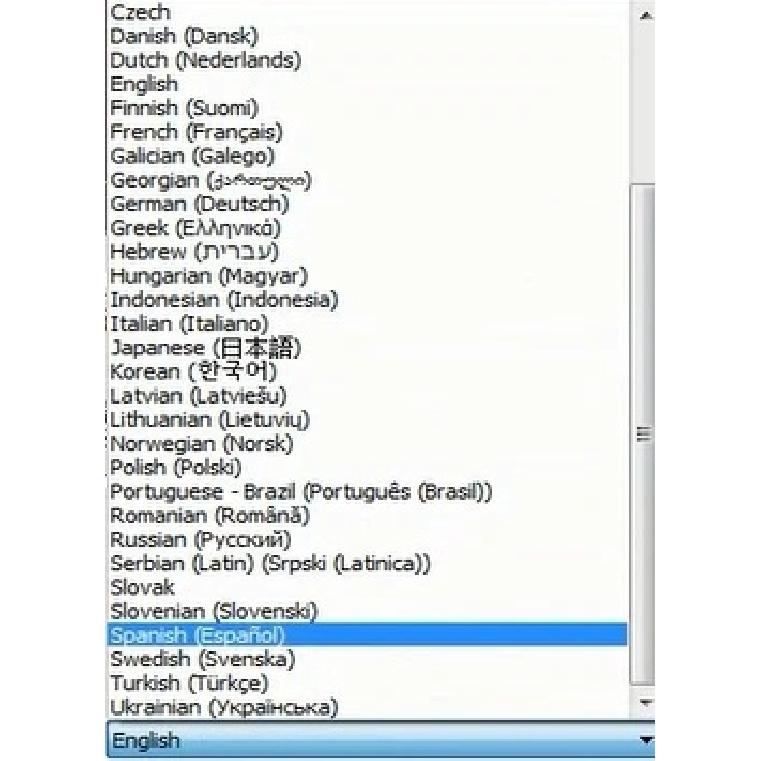Image resolution: width=761 pixels, height=761 pixels.
Task: Choose Slovenian (Slovenski) language
Action: (367, 612)
